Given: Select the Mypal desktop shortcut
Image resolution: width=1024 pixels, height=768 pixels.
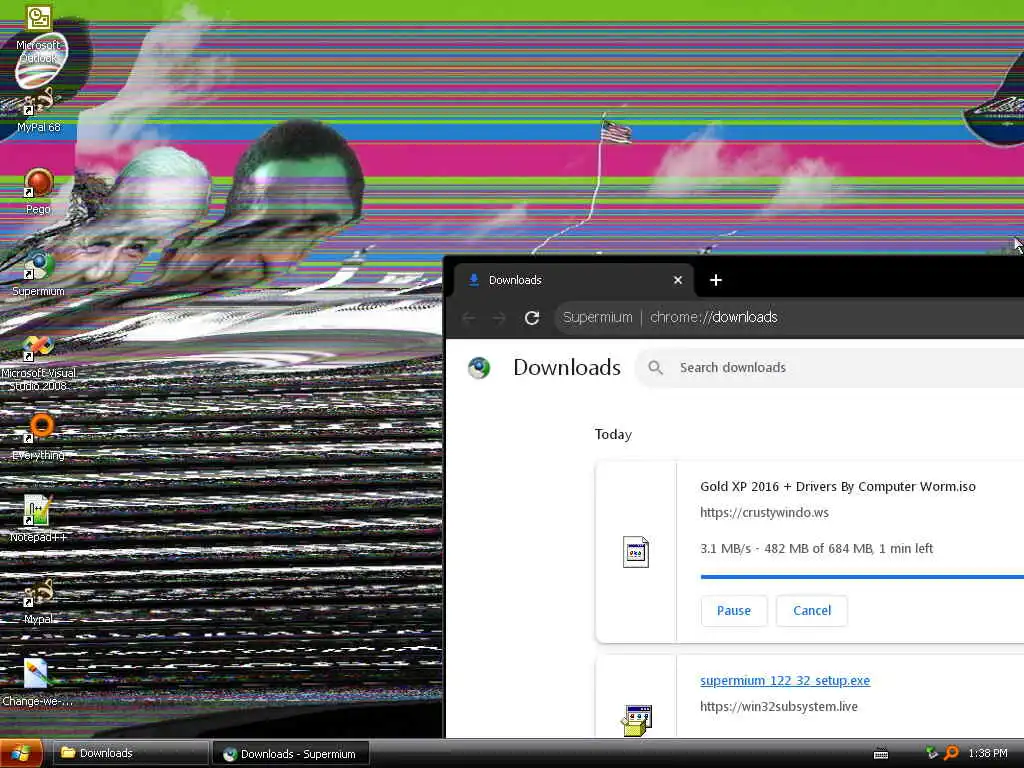Looking at the screenshot, I should (x=38, y=601).
